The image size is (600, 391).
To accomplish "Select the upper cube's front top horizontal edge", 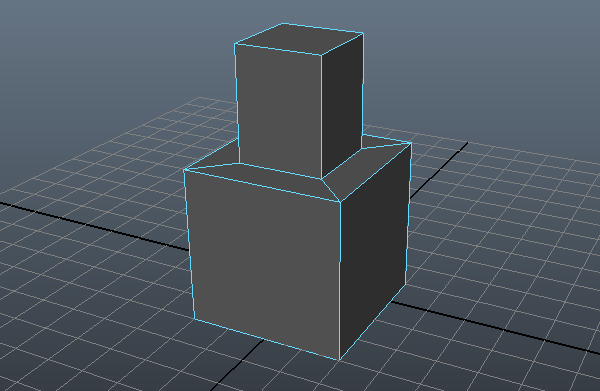I will click(x=278, y=49).
